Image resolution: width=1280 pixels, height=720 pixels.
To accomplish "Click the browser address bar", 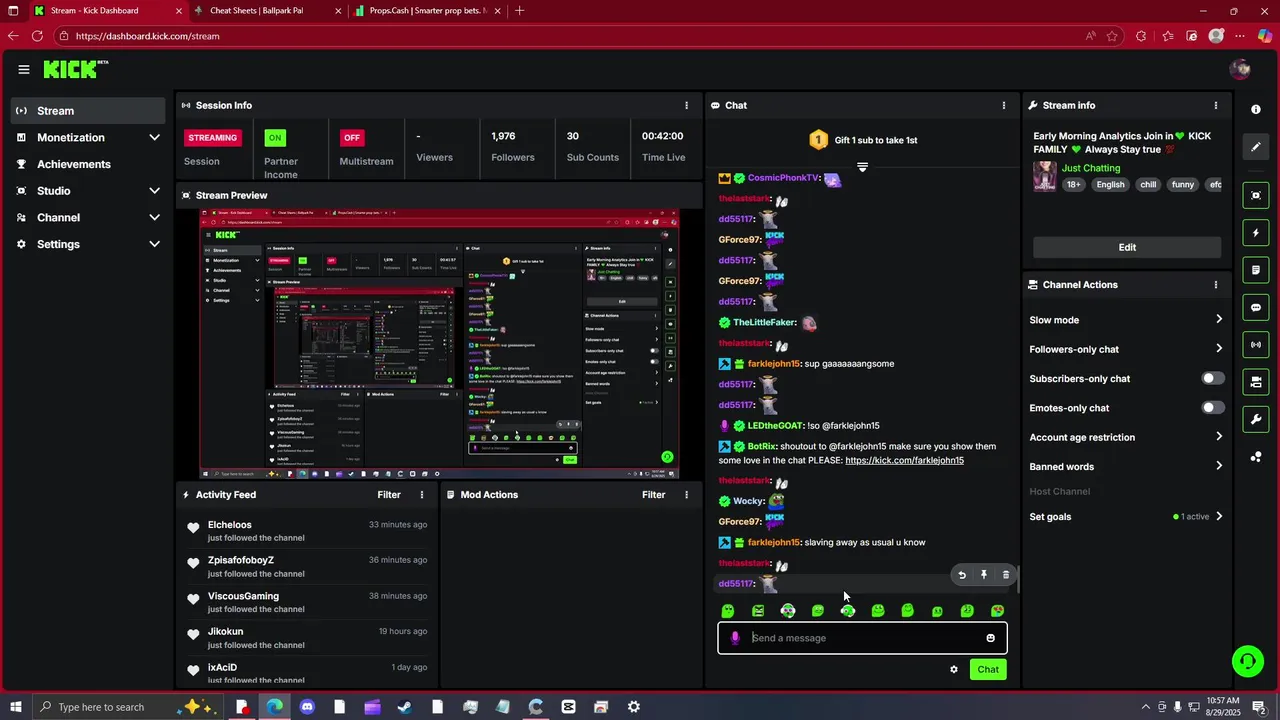I will point(570,36).
